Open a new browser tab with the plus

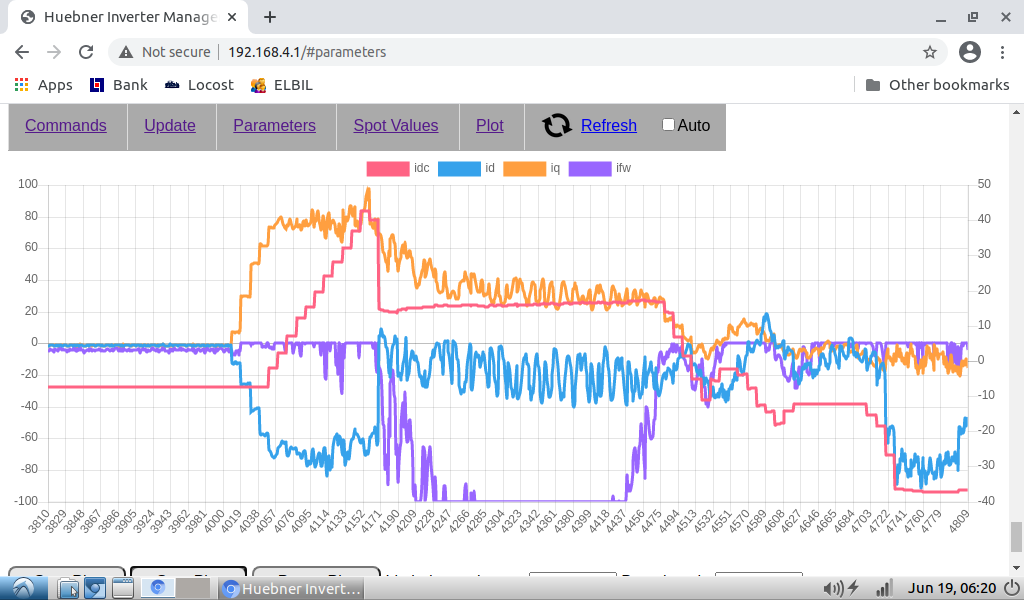tap(270, 17)
